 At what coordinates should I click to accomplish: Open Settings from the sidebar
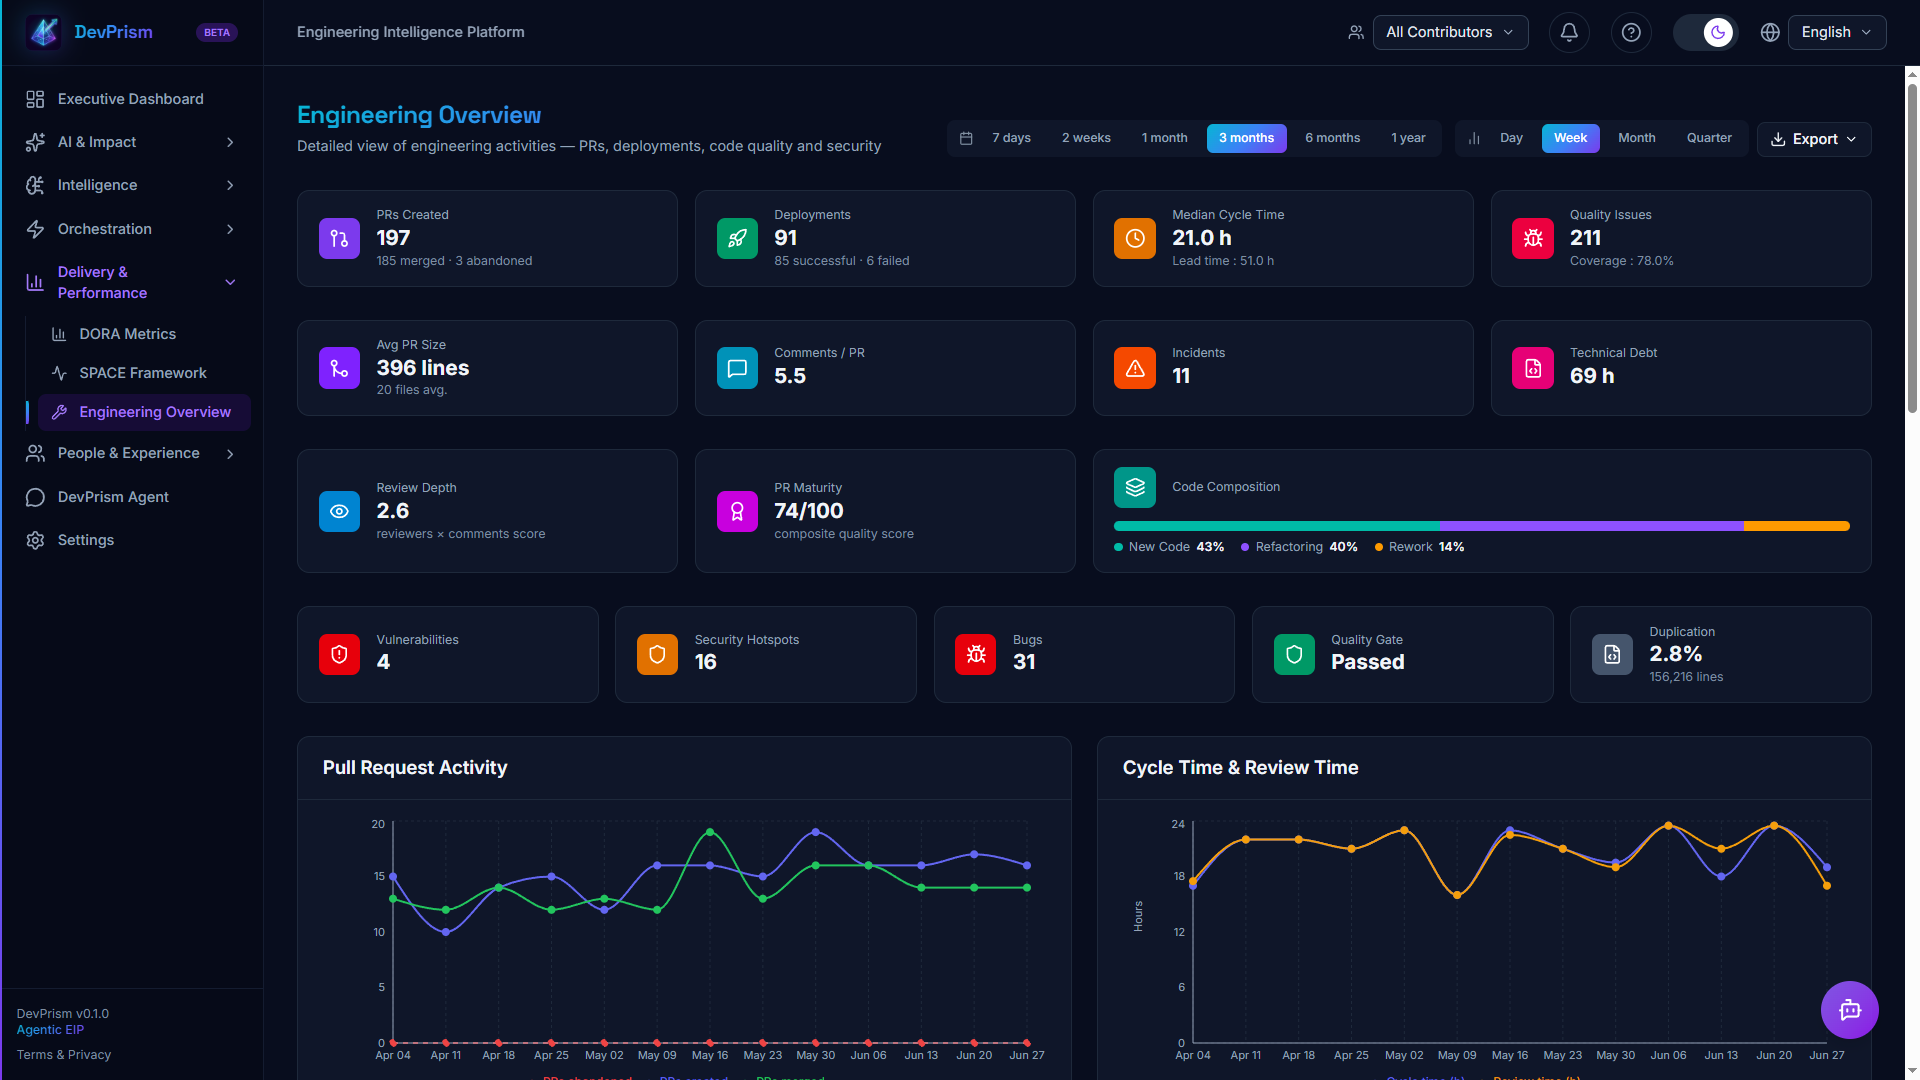(x=132, y=540)
